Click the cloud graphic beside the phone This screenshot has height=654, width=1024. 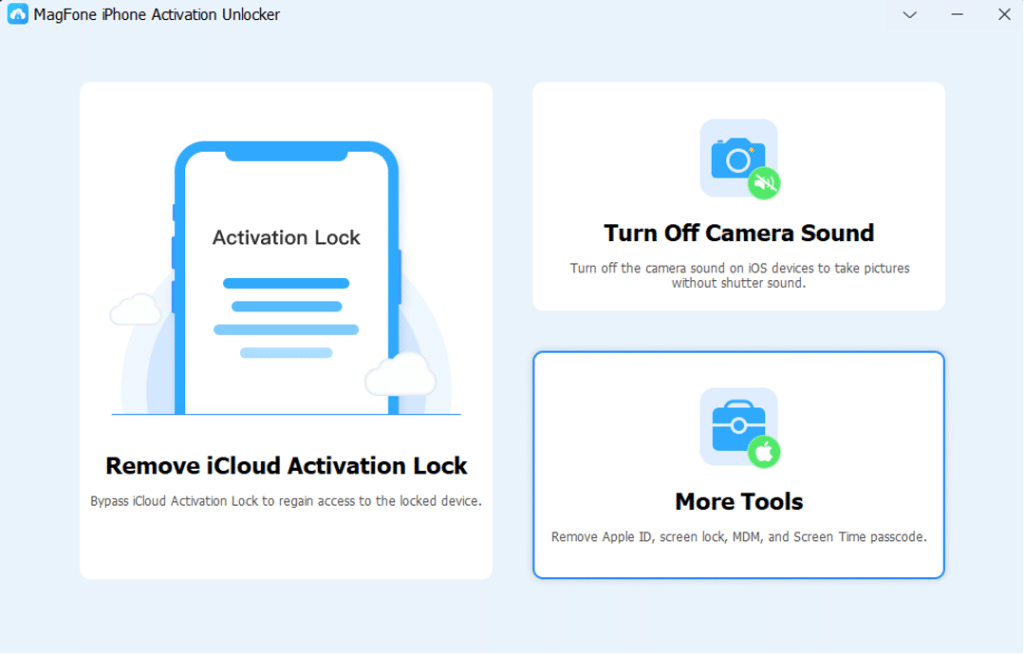(x=136, y=310)
